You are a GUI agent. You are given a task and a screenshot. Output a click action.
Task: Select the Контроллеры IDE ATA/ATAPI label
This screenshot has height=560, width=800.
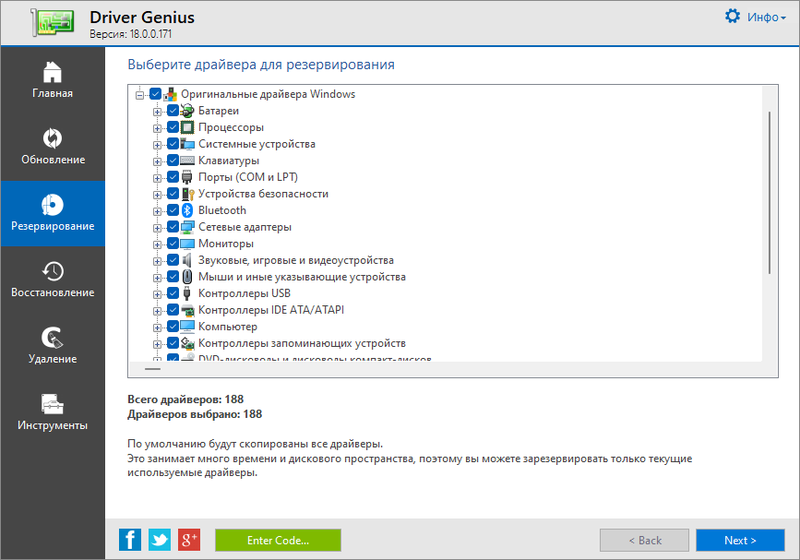[x=271, y=310]
